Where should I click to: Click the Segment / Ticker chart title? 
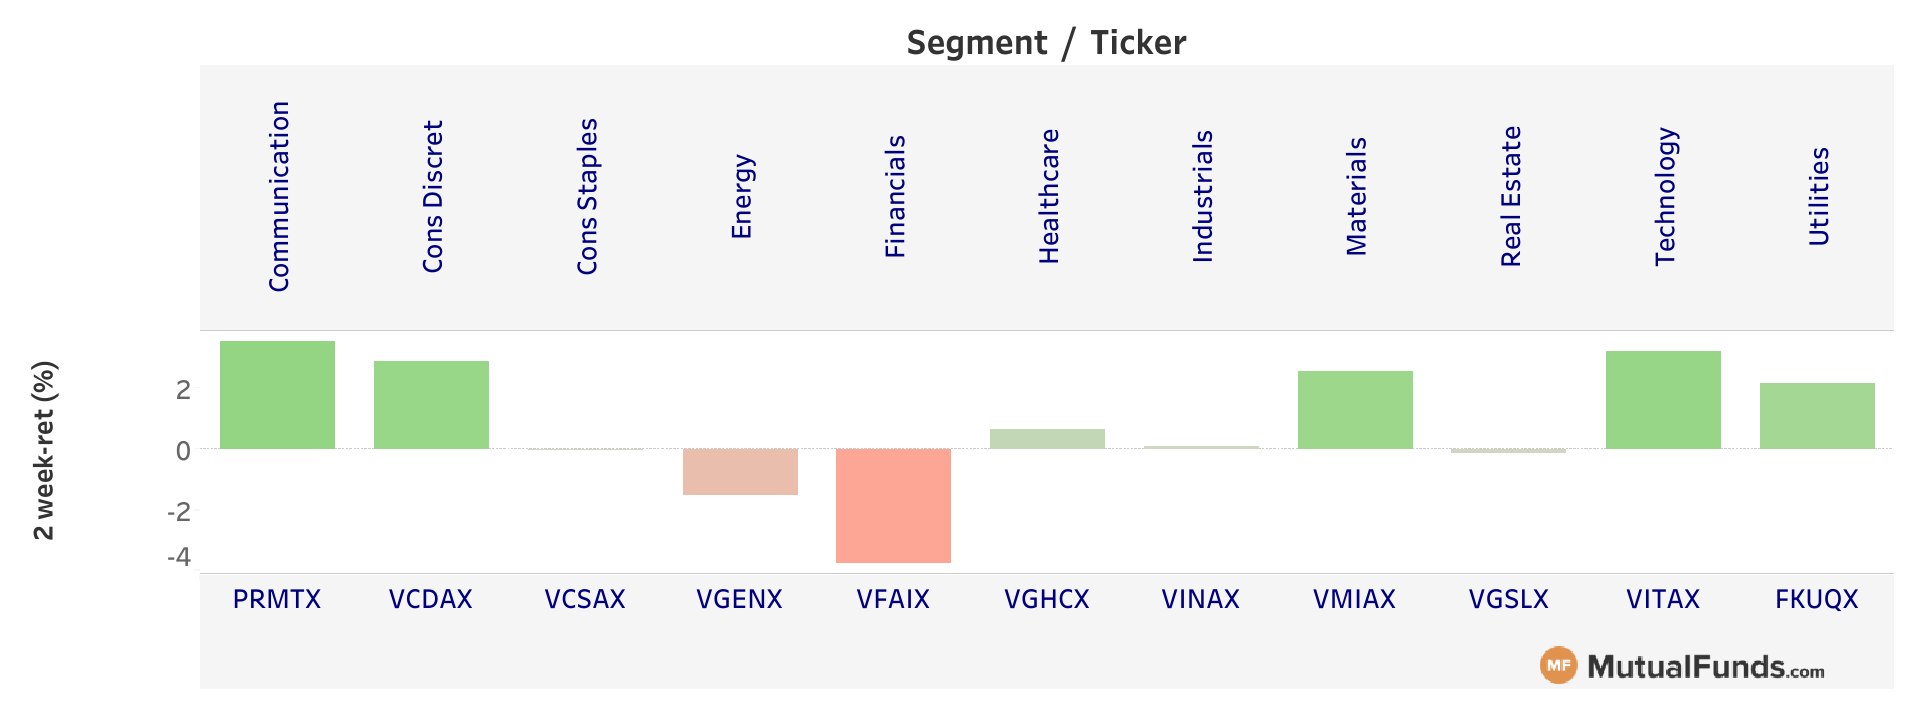1046,43
